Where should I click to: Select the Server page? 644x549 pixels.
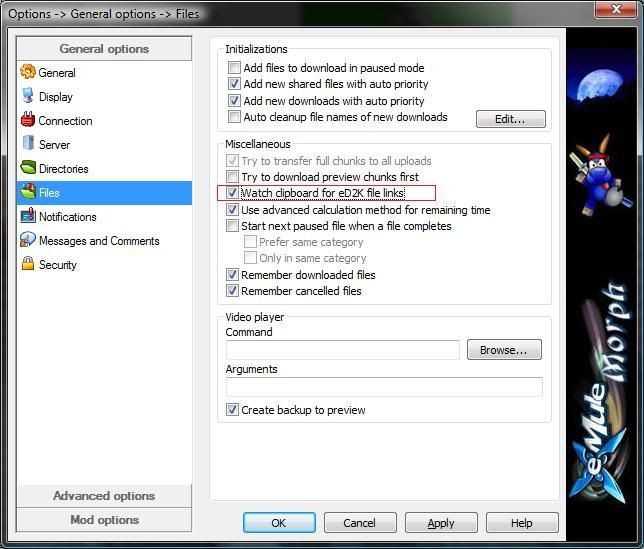(x=104, y=145)
